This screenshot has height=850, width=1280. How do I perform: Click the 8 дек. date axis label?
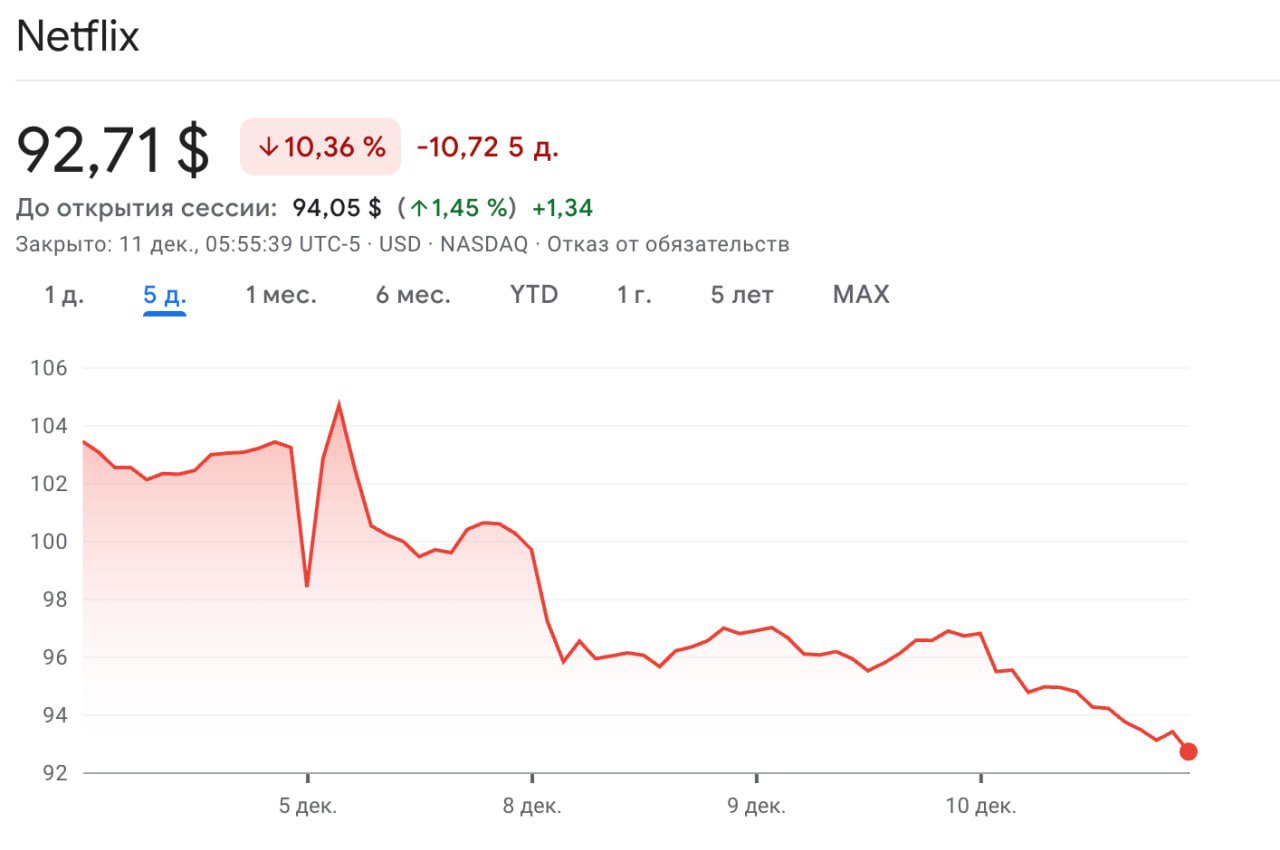coord(532,807)
